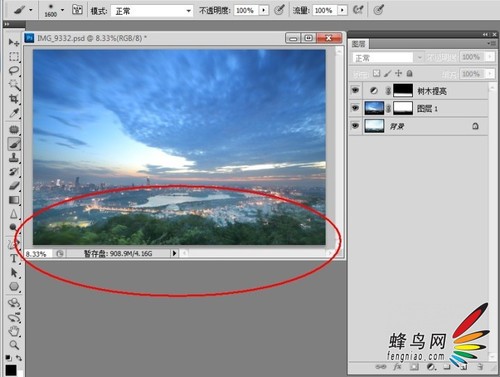Image resolution: width=500 pixels, height=377 pixels.
Task: Open the Layers panel options menu
Action: click(491, 43)
